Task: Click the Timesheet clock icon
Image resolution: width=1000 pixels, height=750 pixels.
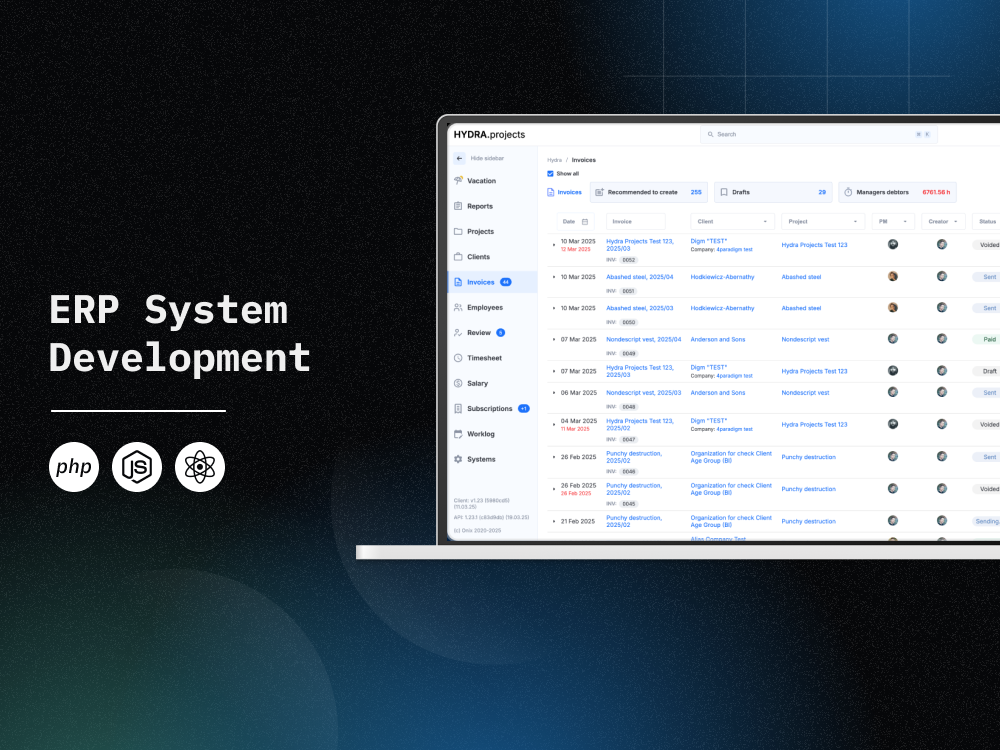Action: coord(458,358)
